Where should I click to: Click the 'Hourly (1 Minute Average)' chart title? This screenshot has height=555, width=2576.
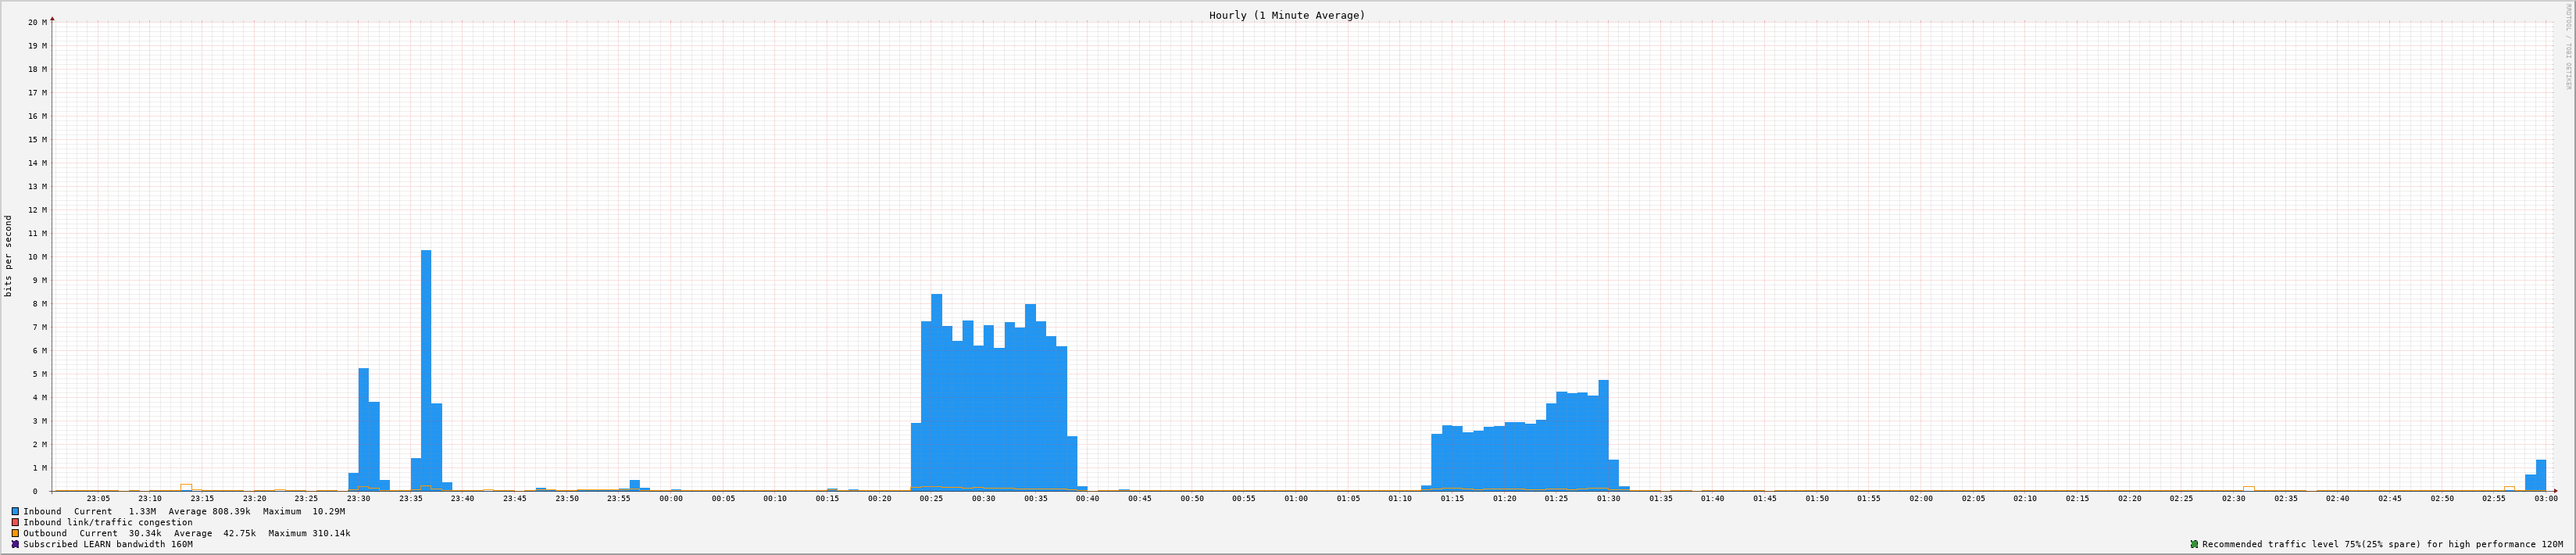(1286, 15)
